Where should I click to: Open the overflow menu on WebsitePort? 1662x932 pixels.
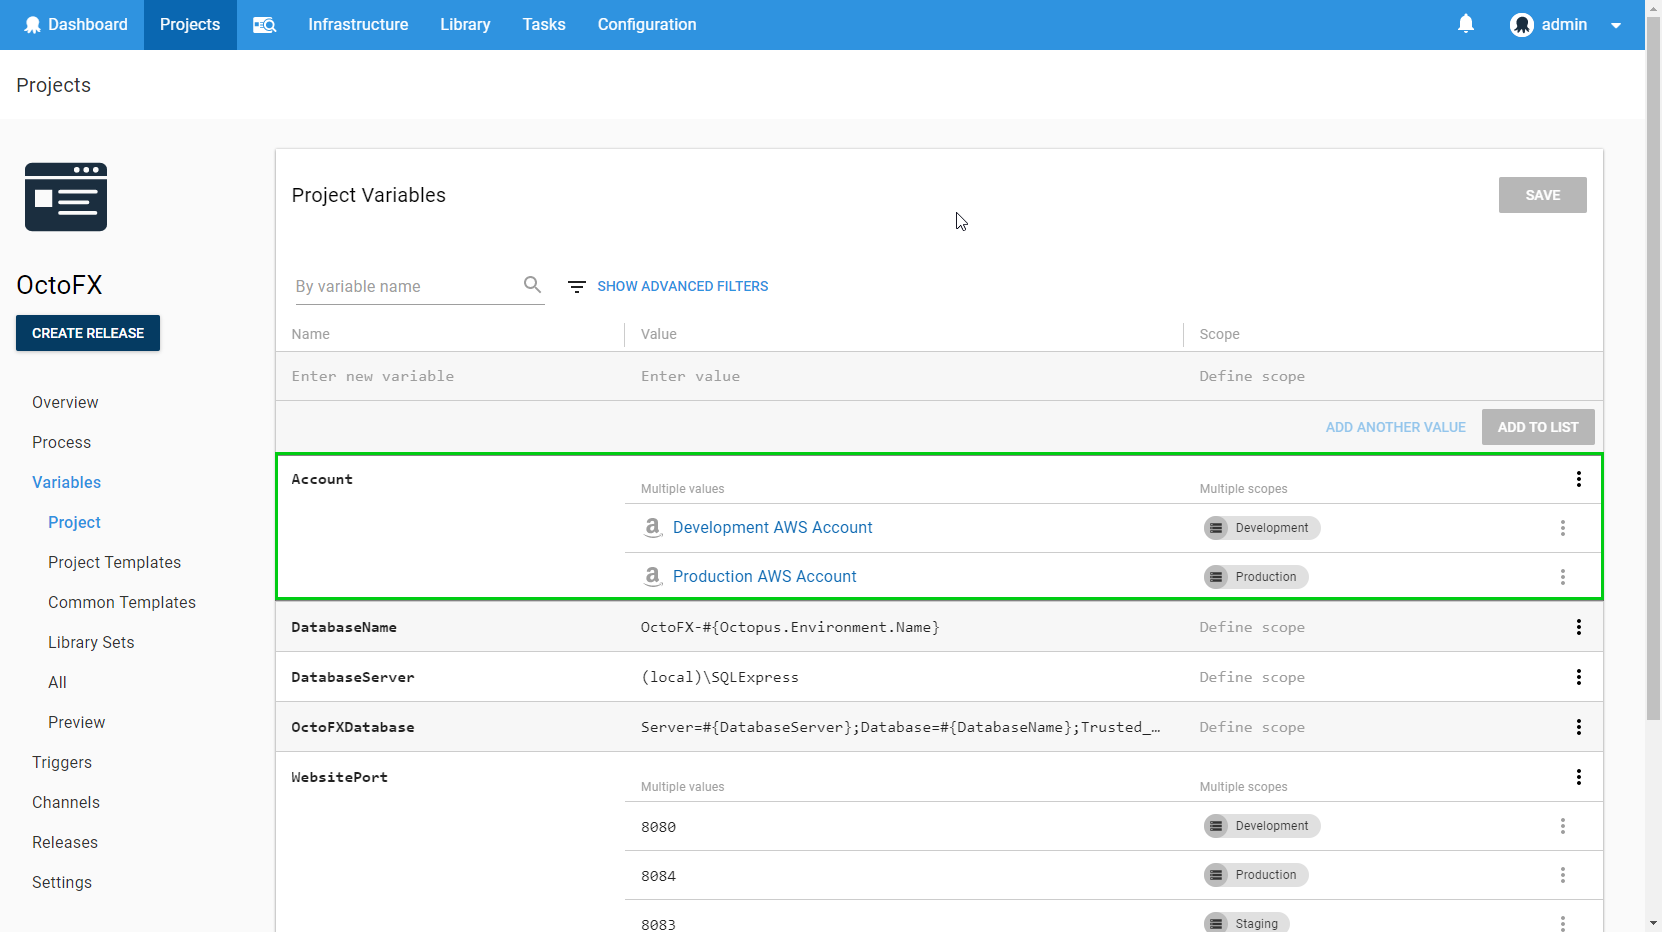point(1579,777)
